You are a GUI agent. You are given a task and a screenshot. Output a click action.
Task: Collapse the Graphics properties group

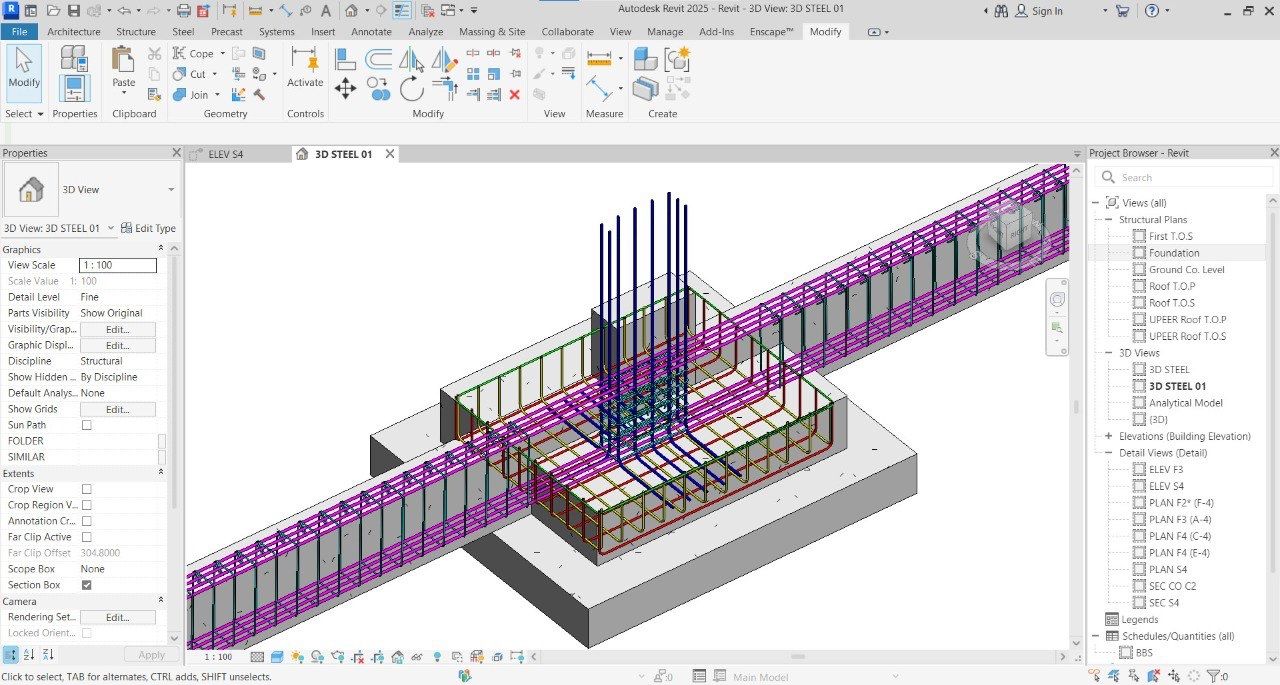coord(161,249)
